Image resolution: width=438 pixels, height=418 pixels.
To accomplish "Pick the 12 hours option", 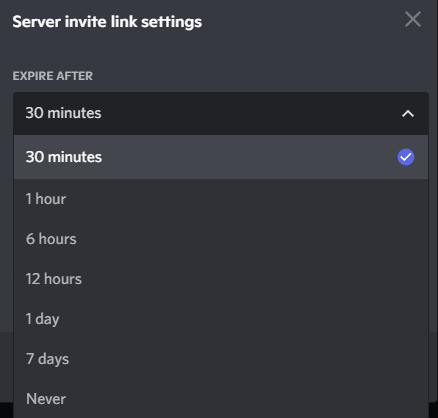I will pyautogui.click(x=221, y=279).
